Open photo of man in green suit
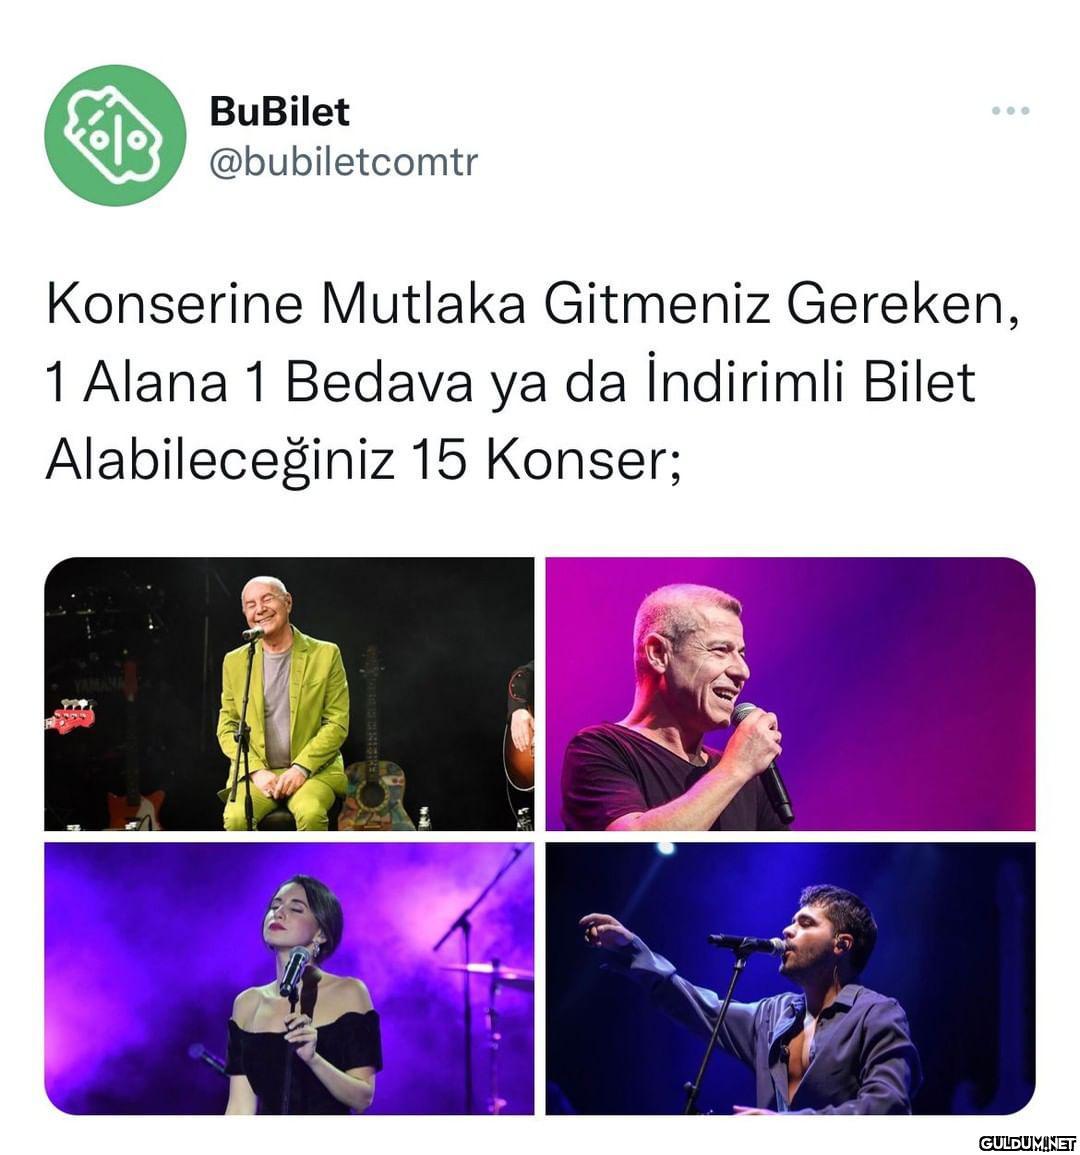The height and width of the screenshot is (1155, 1080). (x=290, y=694)
